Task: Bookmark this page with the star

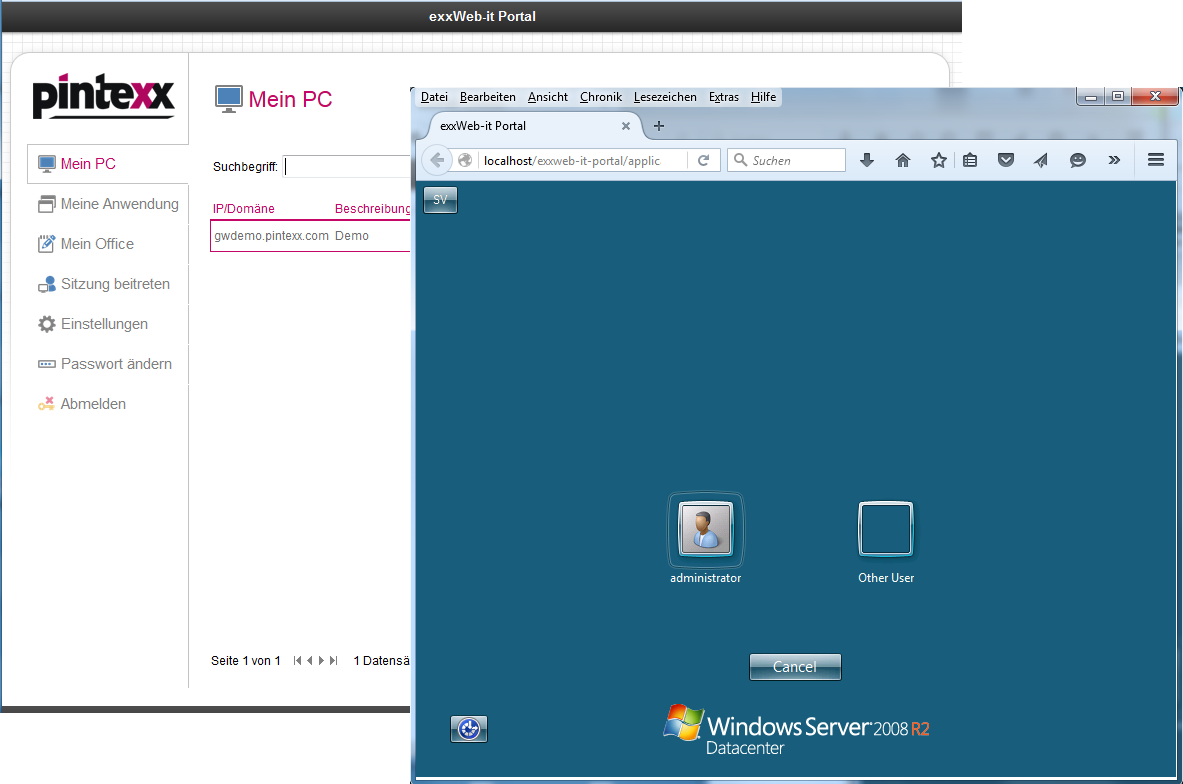Action: [939, 160]
